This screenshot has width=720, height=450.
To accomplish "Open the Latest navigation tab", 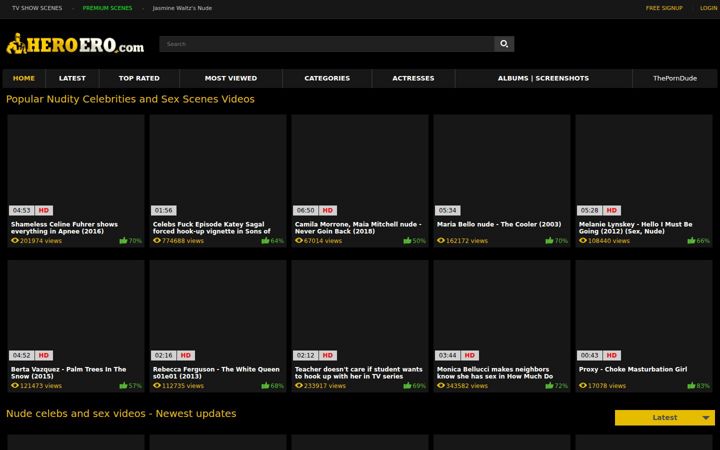I will (72, 79).
